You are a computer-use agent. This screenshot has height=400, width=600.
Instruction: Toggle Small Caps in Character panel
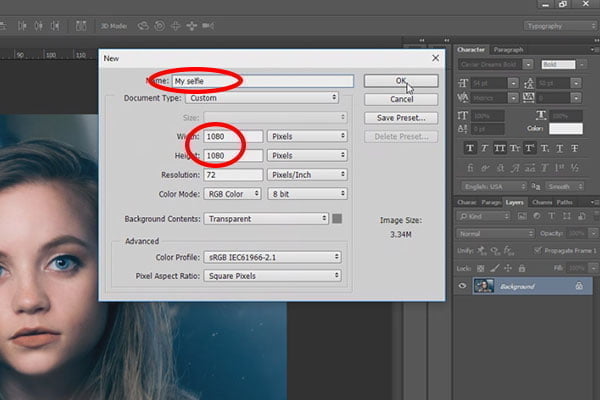coord(515,149)
